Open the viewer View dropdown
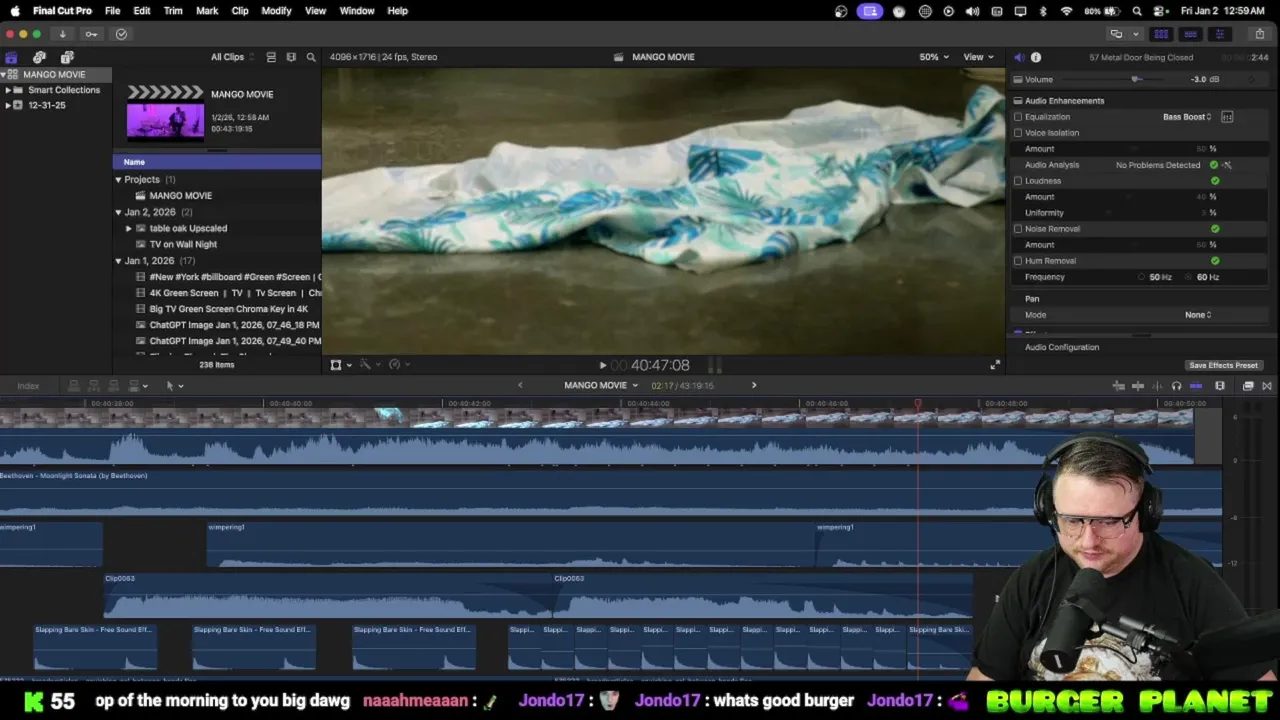Image resolution: width=1280 pixels, height=720 pixels. [x=978, y=57]
